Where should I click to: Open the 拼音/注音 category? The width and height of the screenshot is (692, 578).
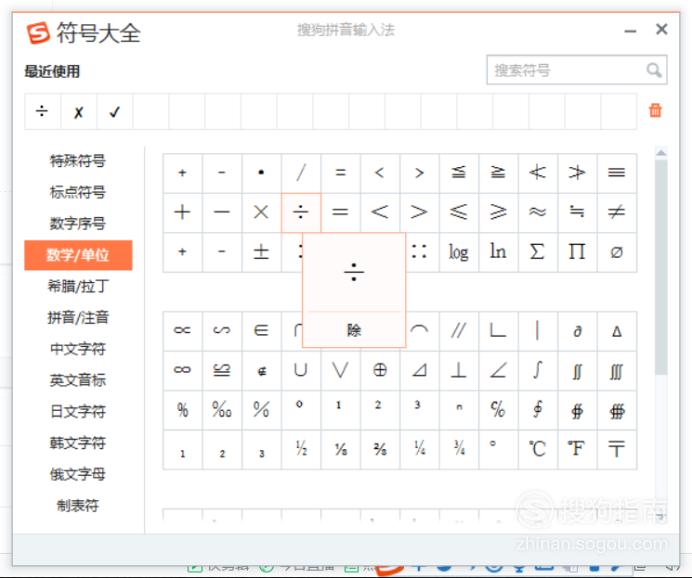(x=78, y=318)
